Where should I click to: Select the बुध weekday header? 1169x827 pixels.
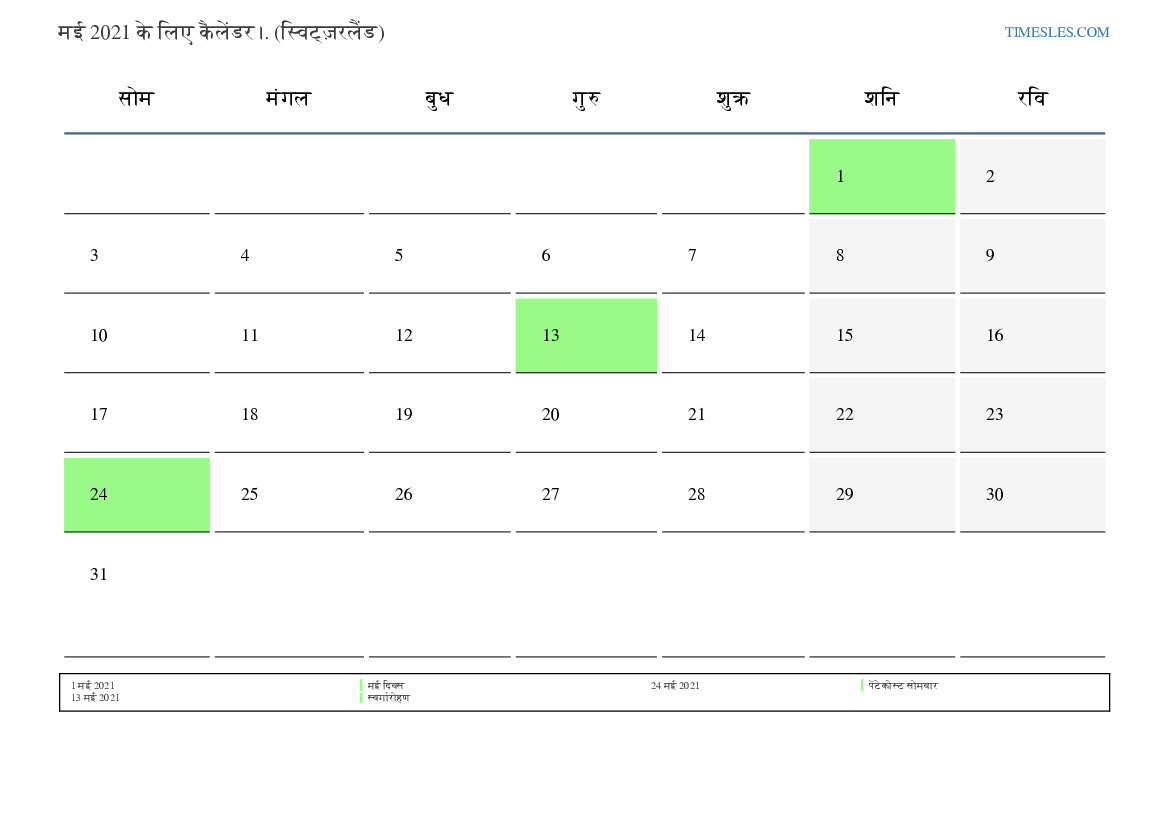coord(438,98)
